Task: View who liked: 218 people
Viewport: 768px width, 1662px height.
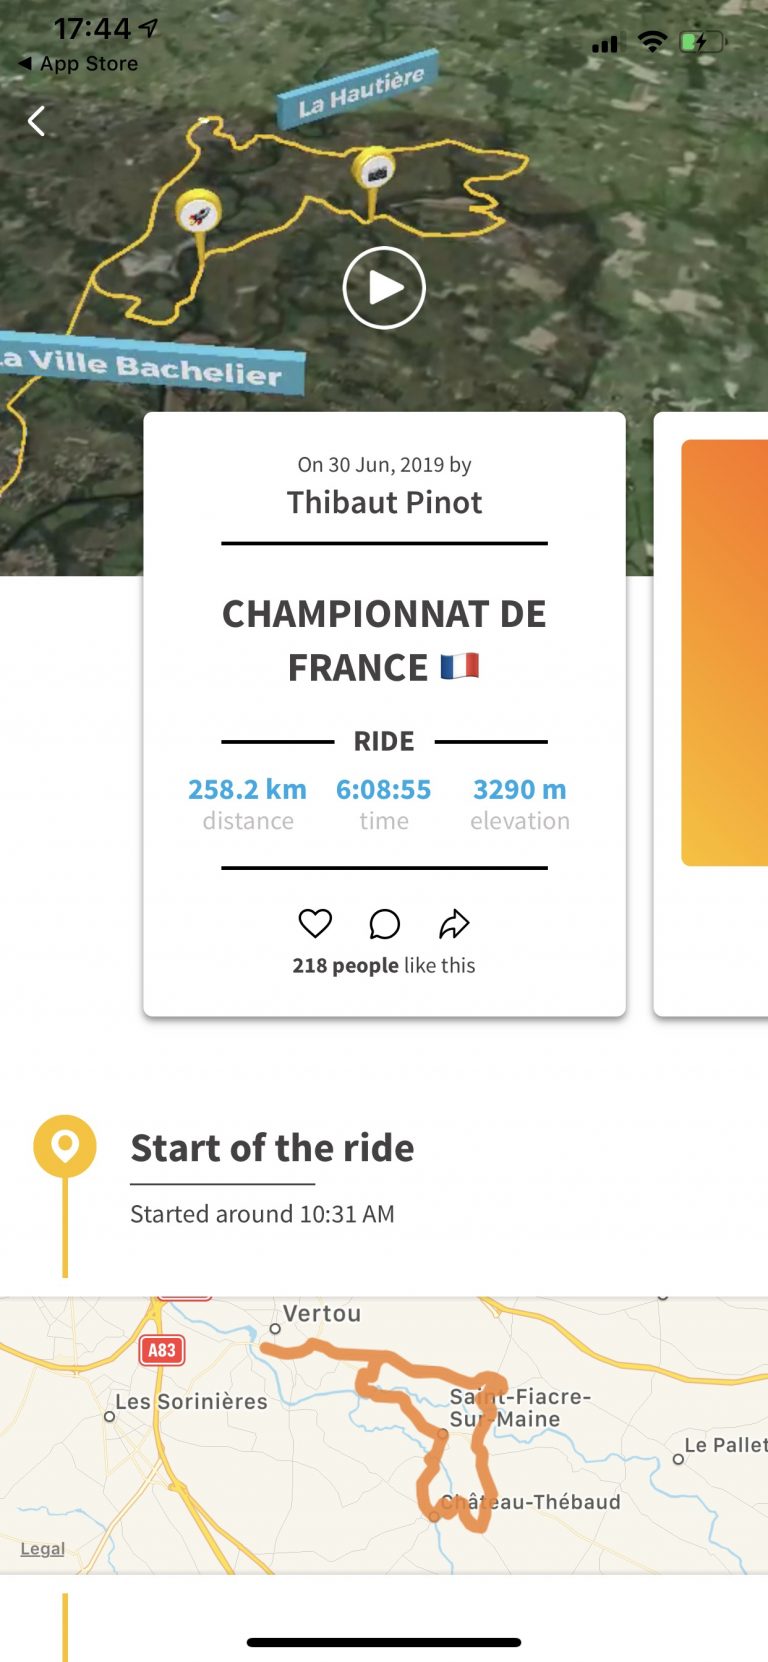Action: pyautogui.click(x=345, y=965)
